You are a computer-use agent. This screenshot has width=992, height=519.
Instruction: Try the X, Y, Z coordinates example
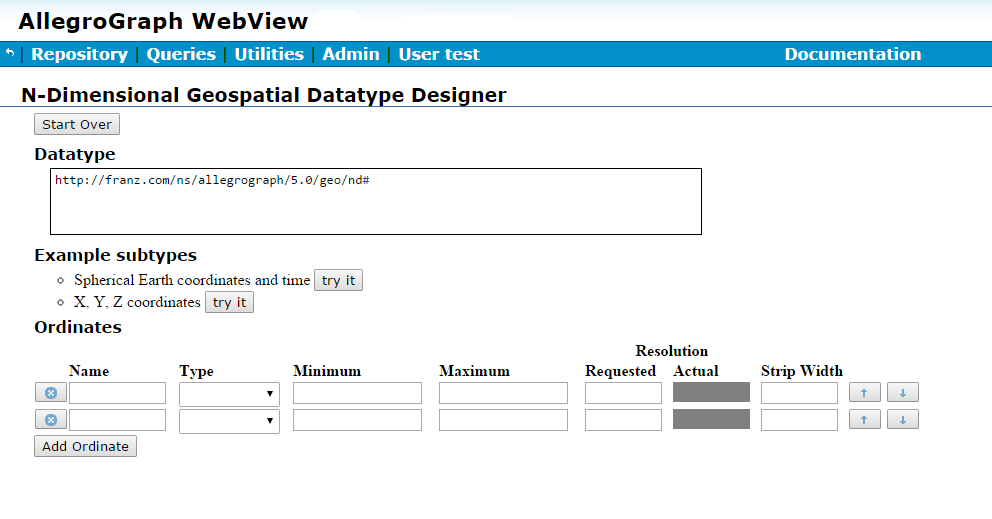pyautogui.click(x=229, y=303)
